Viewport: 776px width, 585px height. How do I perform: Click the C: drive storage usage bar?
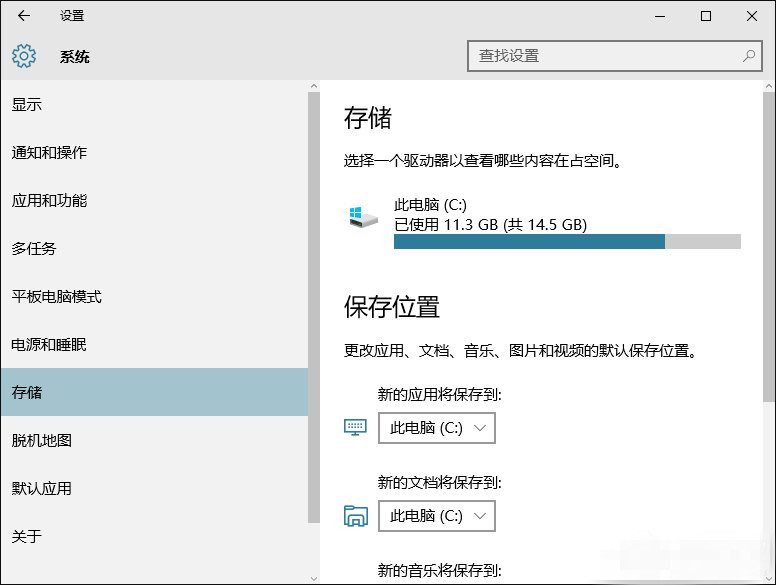tap(567, 241)
